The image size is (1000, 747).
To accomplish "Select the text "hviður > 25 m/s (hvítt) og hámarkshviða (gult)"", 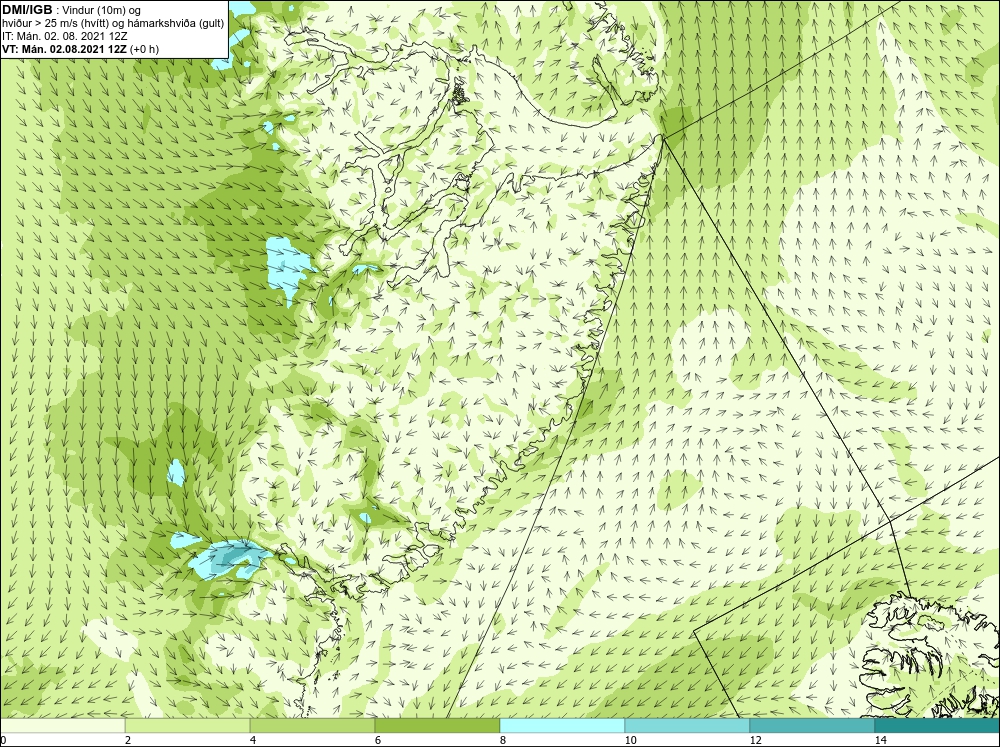I will click(113, 24).
